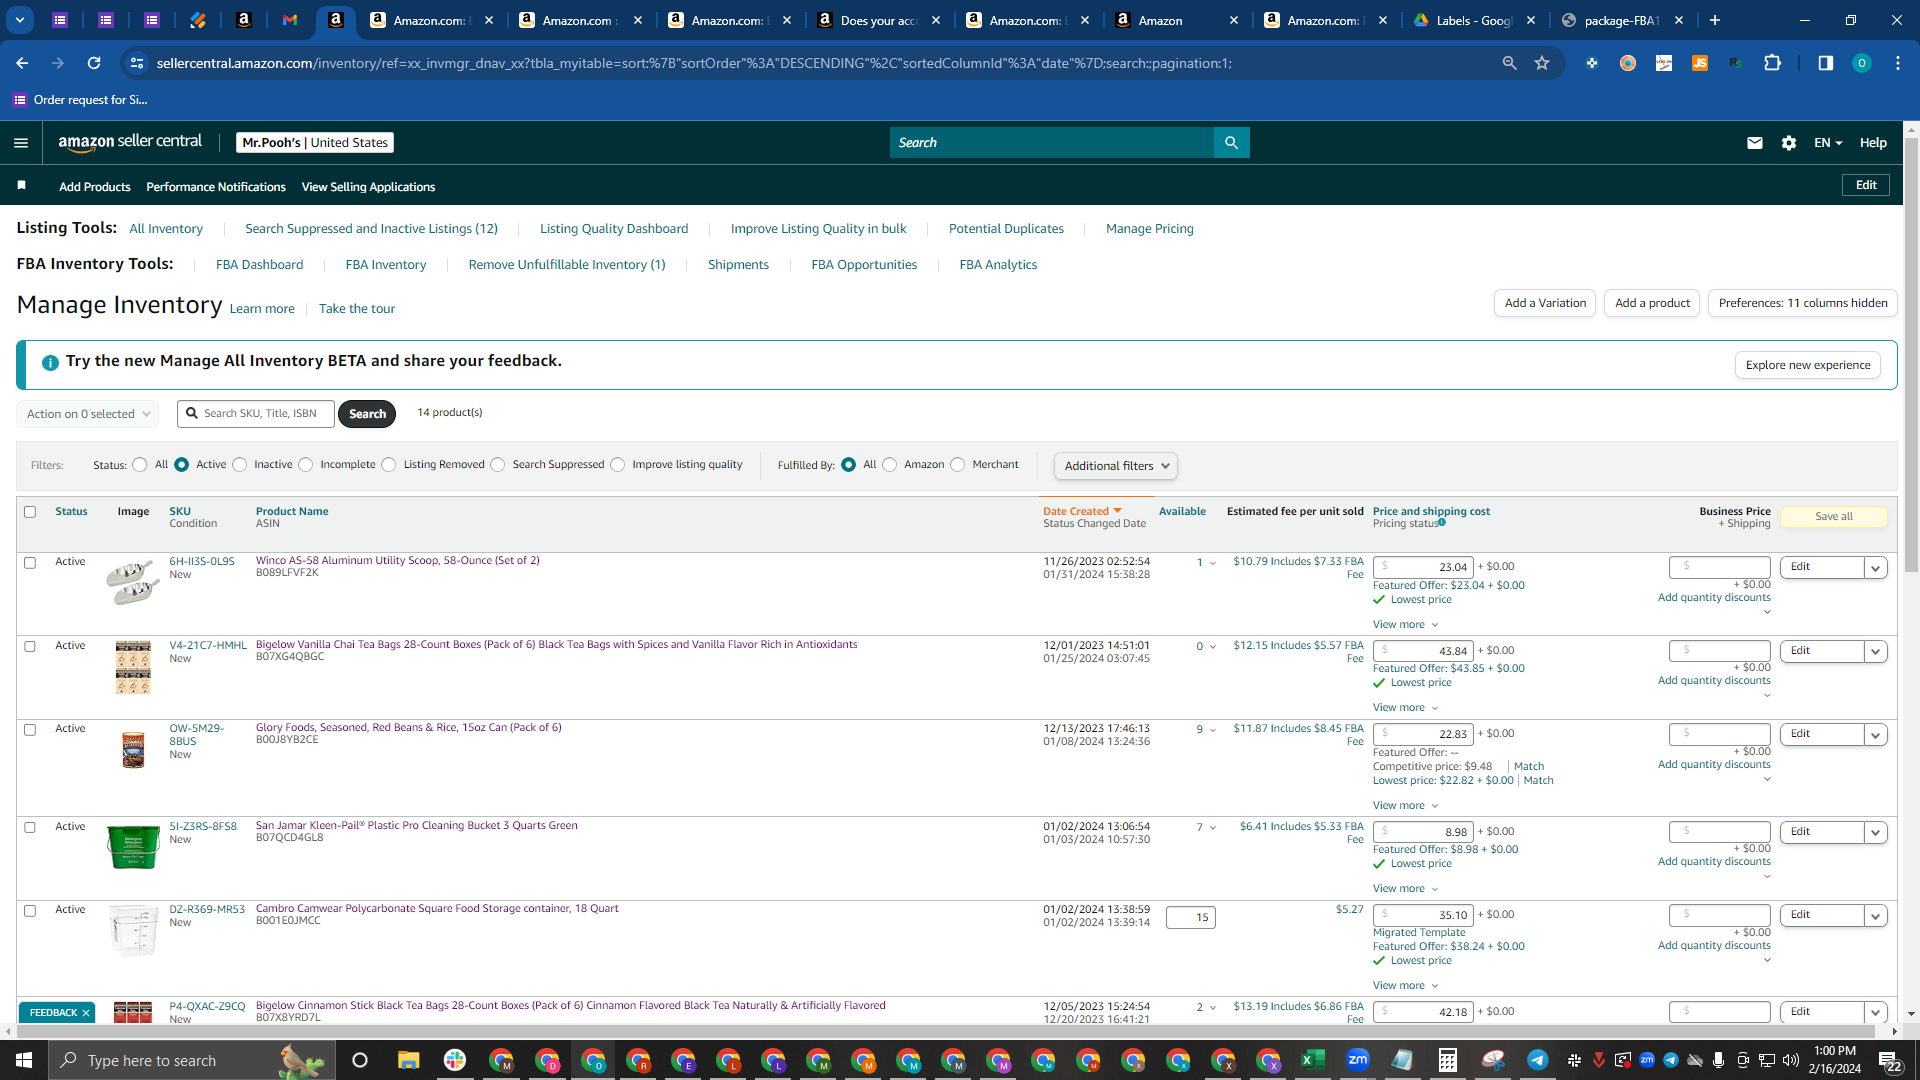Click the Amazon Seller Central logo
The height and width of the screenshot is (1080, 1920).
tap(130, 142)
